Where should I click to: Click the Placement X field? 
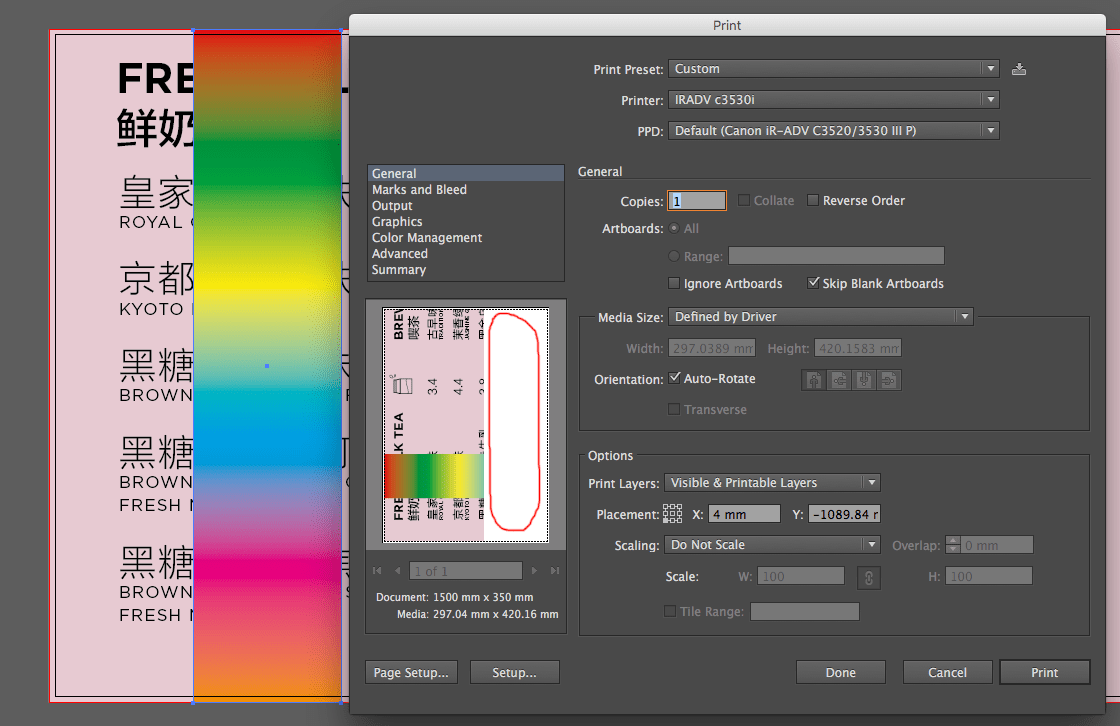(744, 514)
